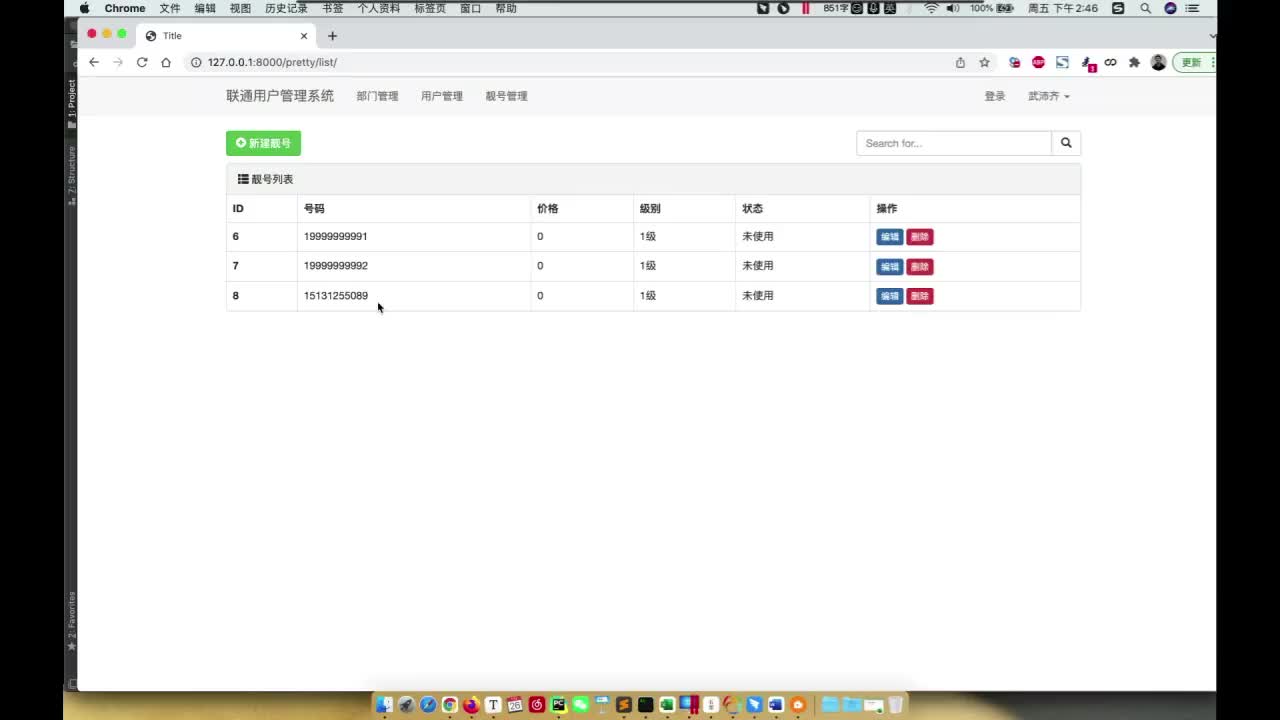This screenshot has width=1280, height=720.
Task: Edit the row for number 15131255089
Action: click(x=889, y=296)
